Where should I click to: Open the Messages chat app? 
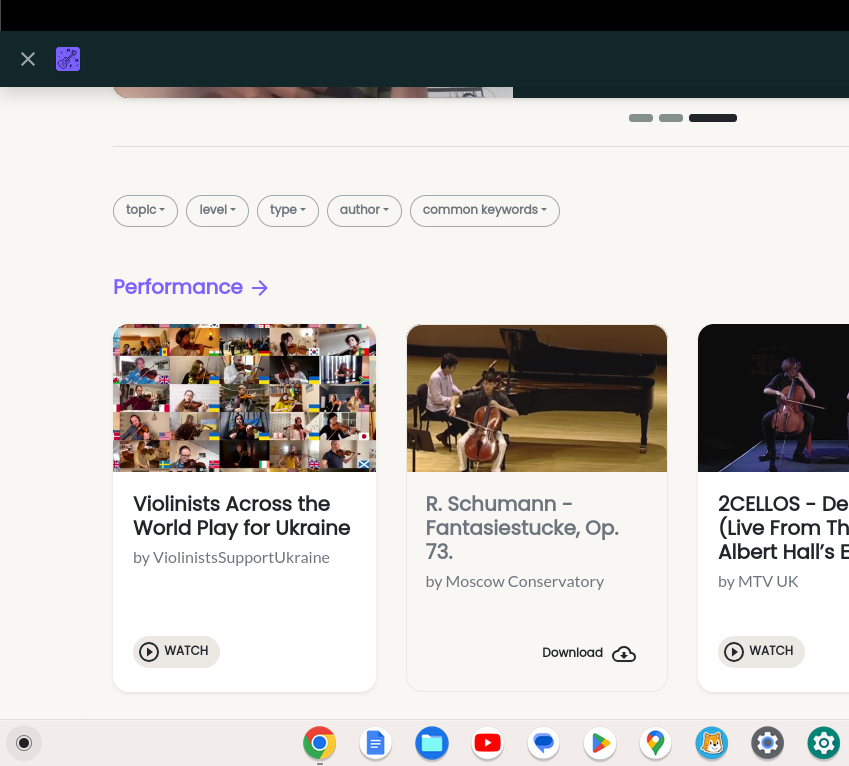pyautogui.click(x=544, y=743)
